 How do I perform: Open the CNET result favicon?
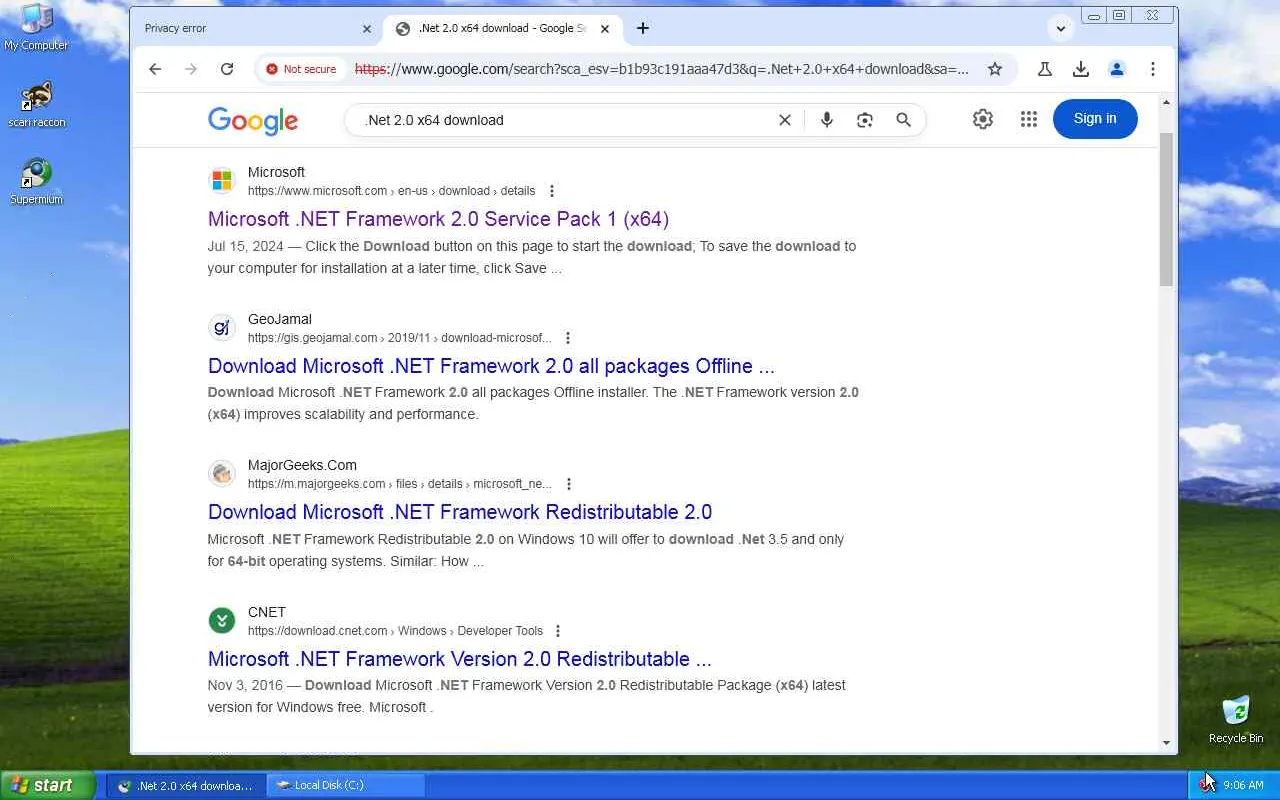(222, 621)
